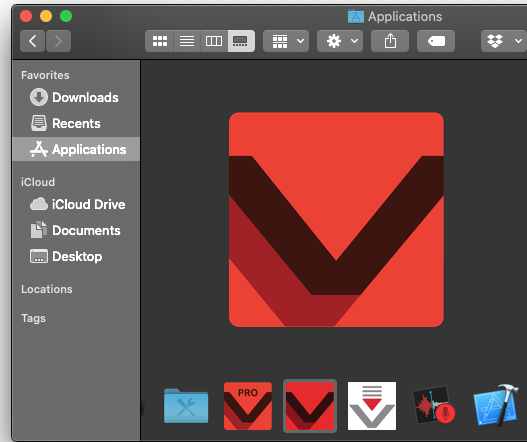Image resolution: width=527 pixels, height=442 pixels.
Task: Close the Finder window with red button
Action: (26, 16)
